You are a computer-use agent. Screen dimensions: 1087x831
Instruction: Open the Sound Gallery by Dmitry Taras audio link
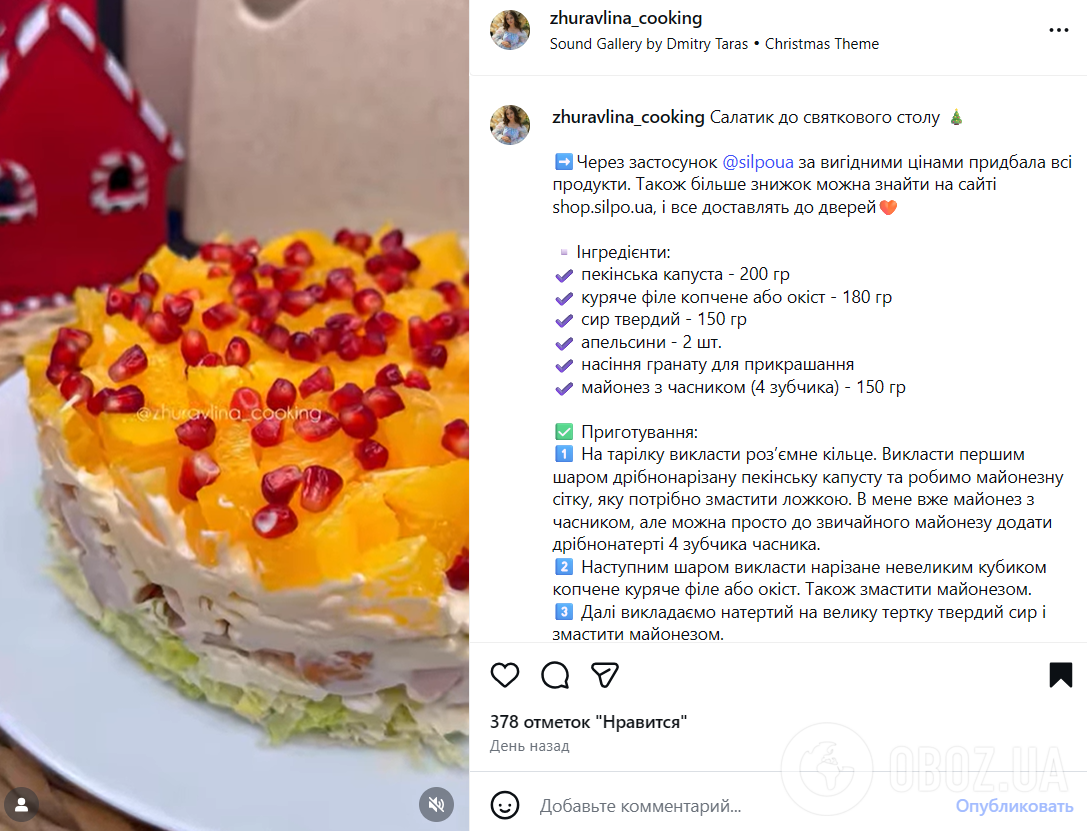point(649,44)
